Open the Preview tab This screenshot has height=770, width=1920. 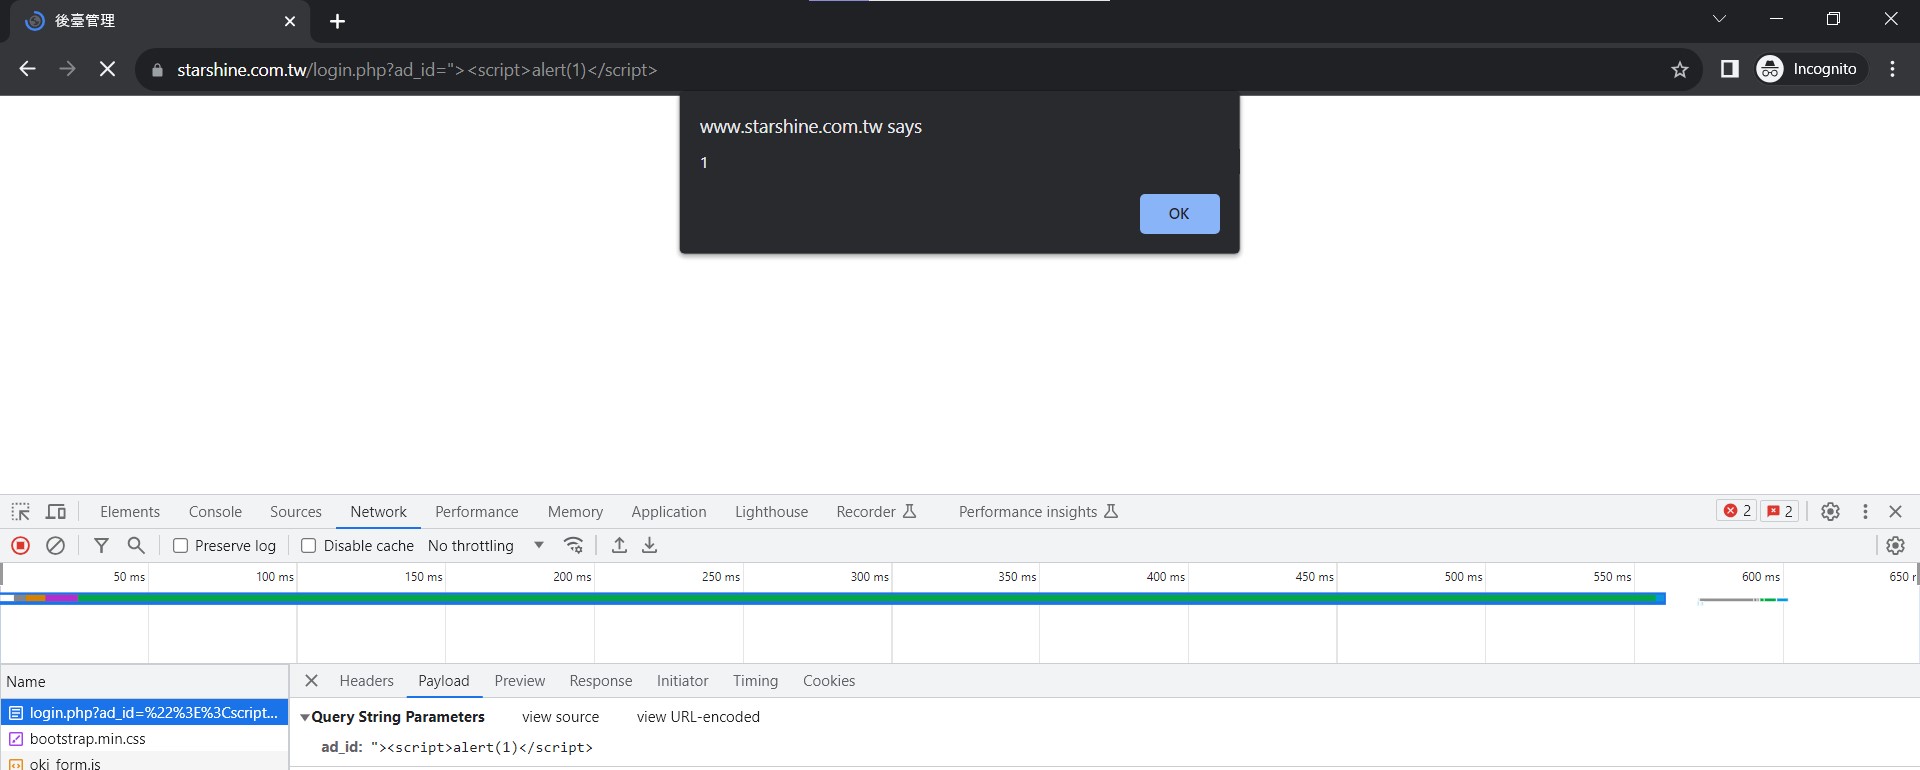click(520, 681)
